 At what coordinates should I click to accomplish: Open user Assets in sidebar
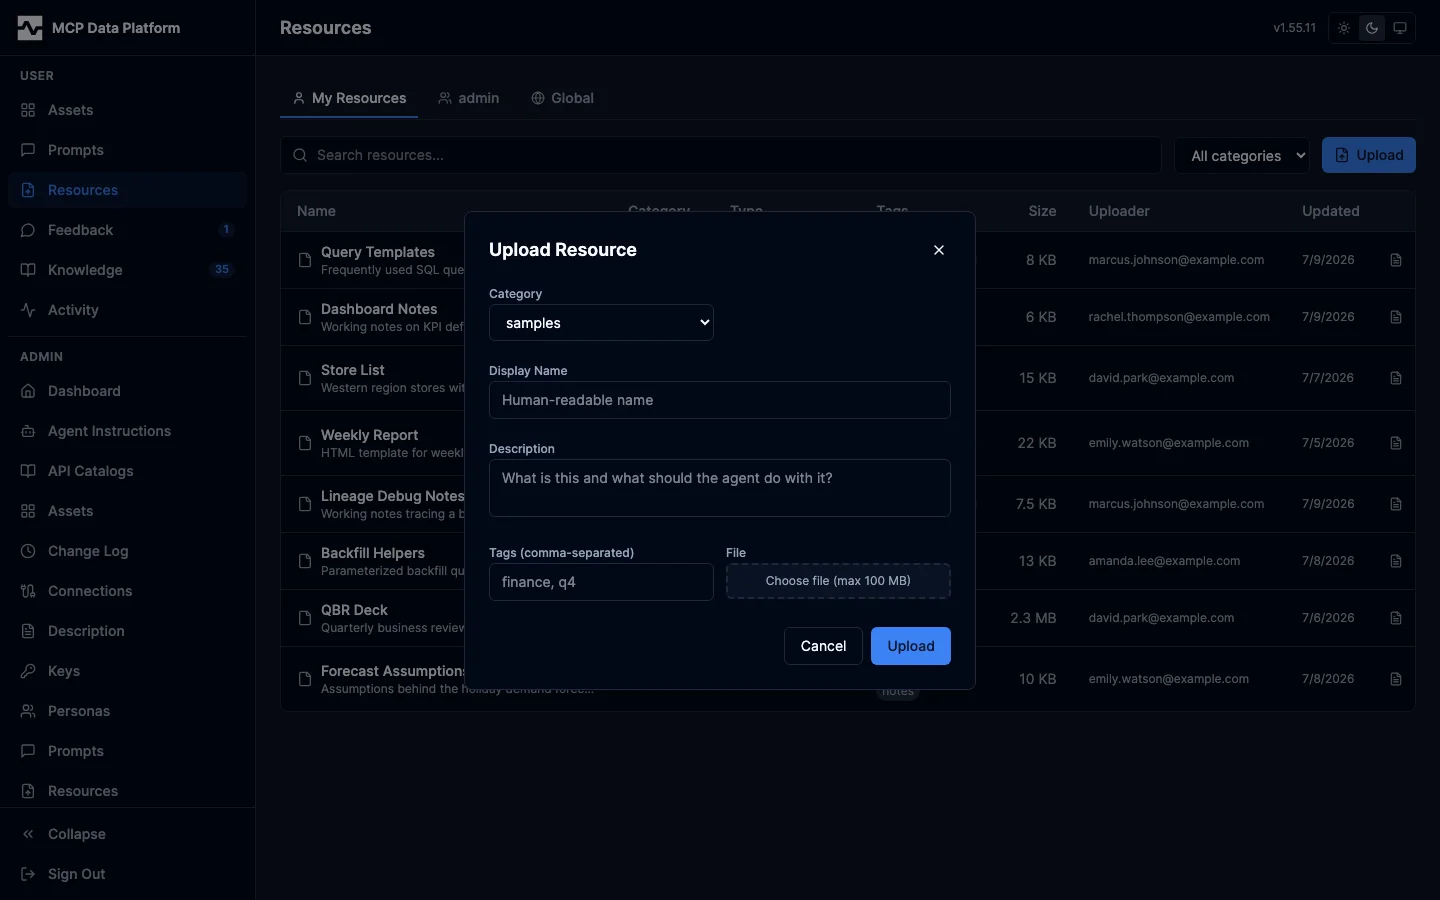pyautogui.click(x=127, y=110)
